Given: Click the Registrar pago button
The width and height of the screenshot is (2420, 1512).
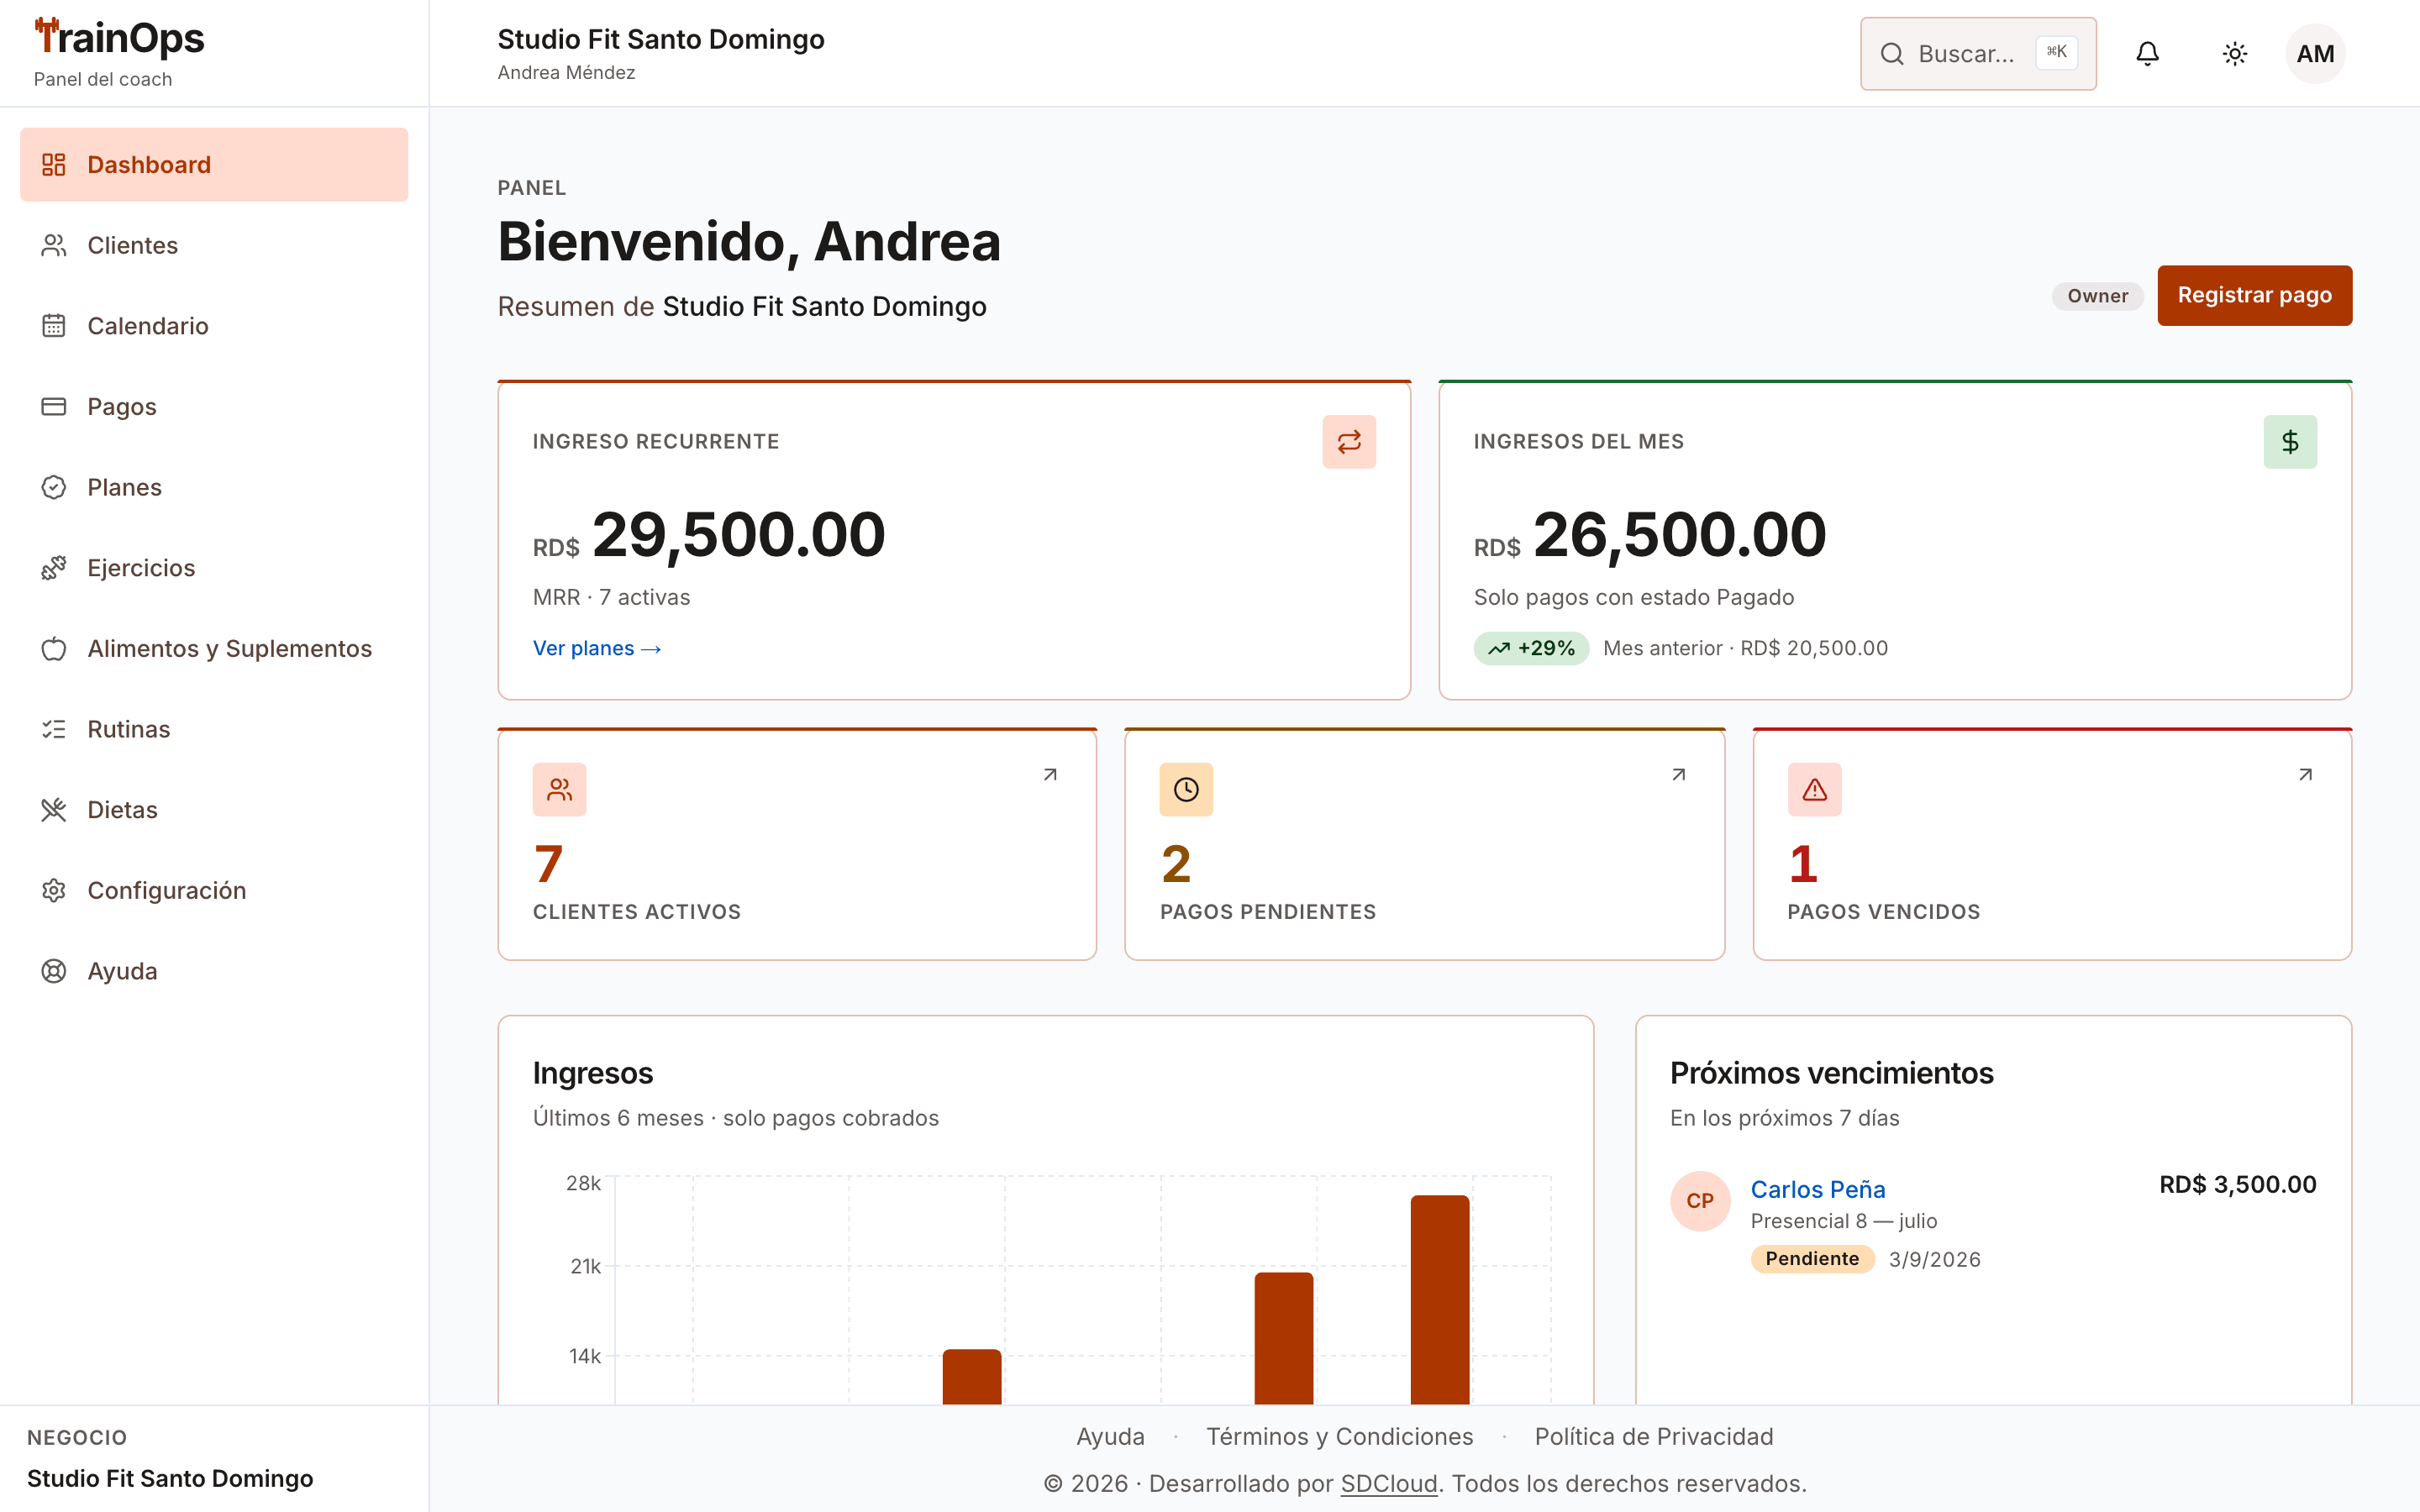Looking at the screenshot, I should (2254, 296).
